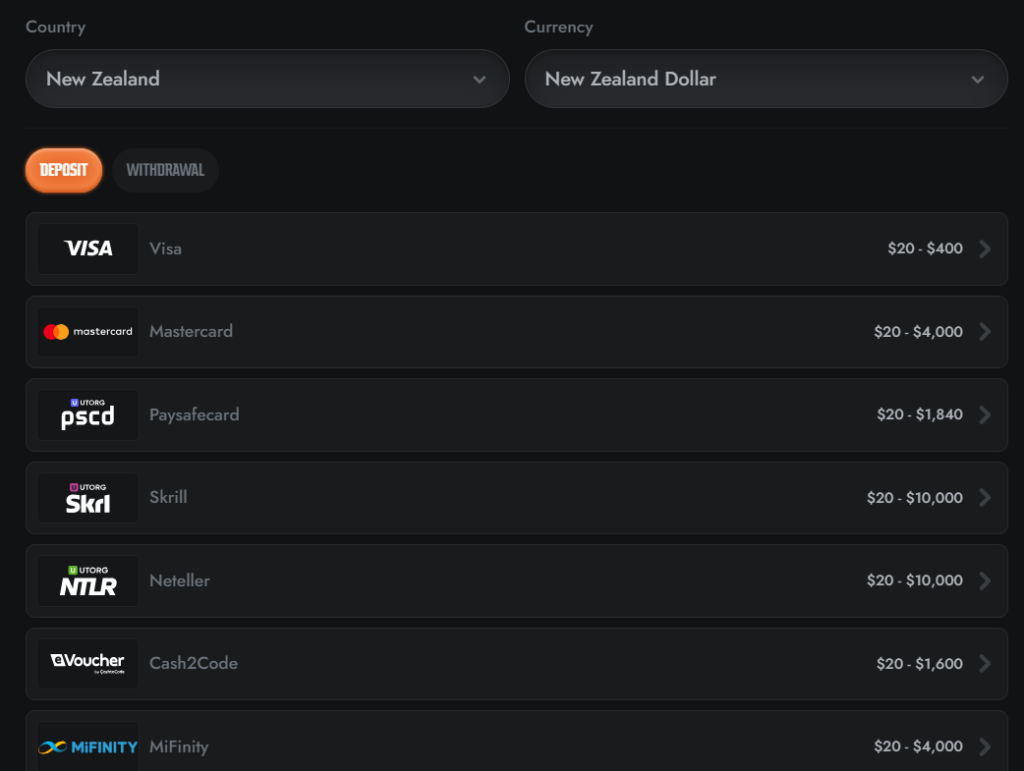Pick the Neteller method label
This screenshot has height=771, width=1024.
tap(180, 580)
